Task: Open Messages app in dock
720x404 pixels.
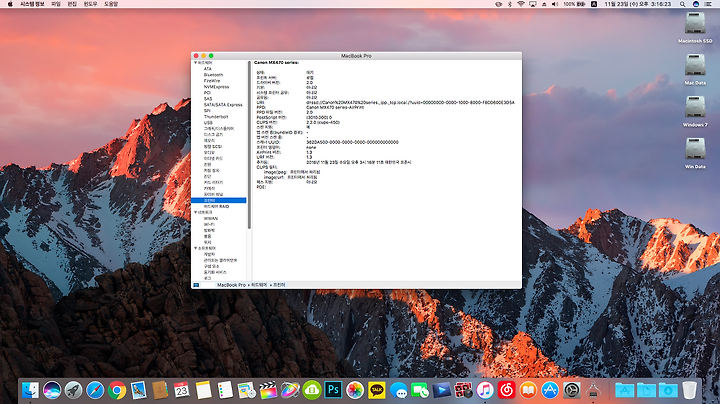Action: (x=398, y=390)
